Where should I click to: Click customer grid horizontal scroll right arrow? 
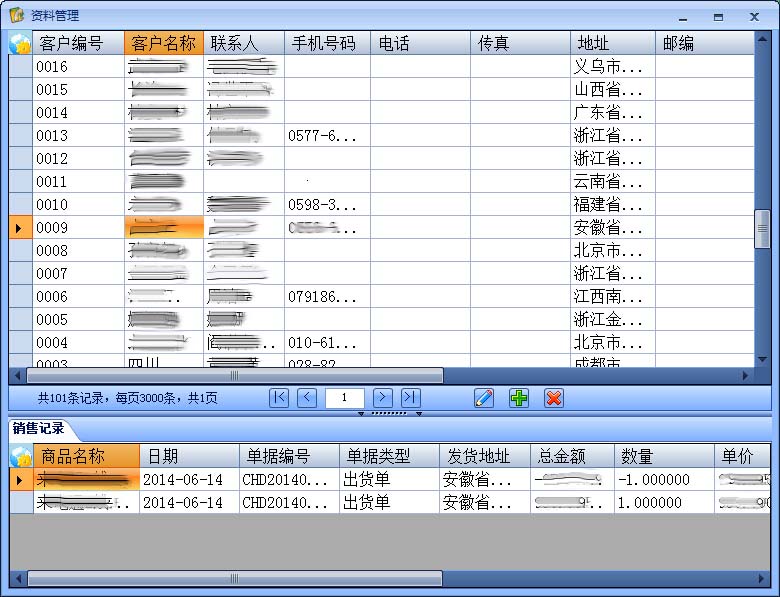pyautogui.click(x=746, y=376)
